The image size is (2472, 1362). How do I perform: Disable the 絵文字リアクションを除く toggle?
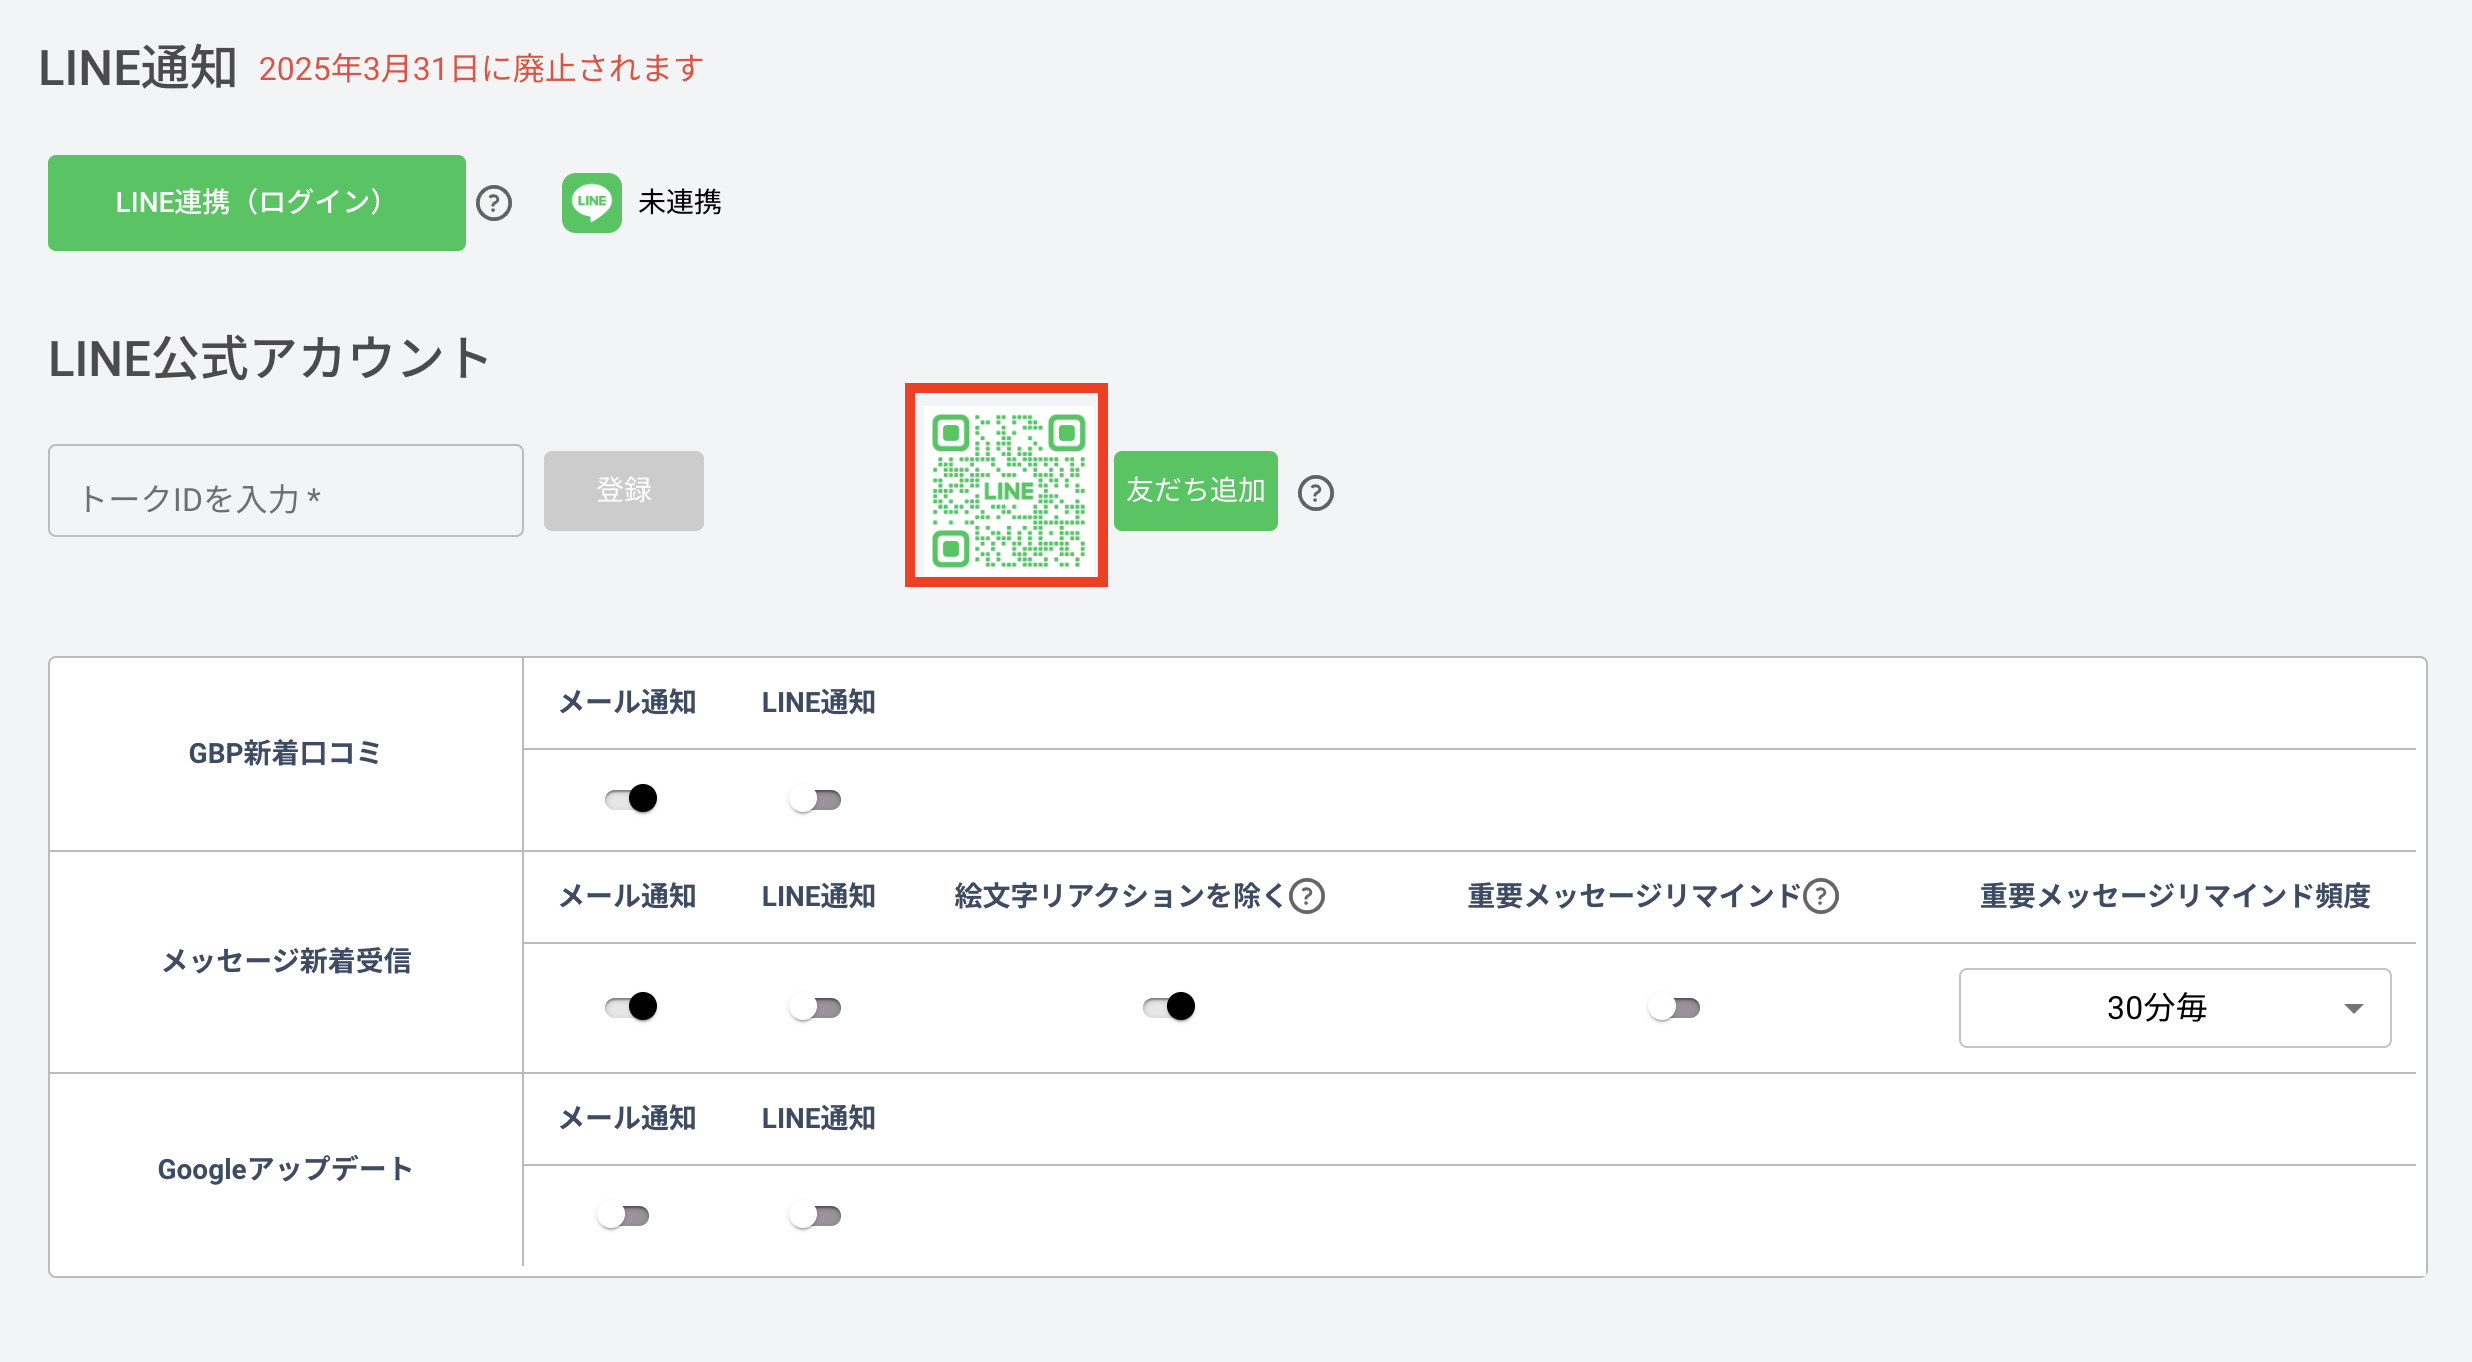pyautogui.click(x=1168, y=1007)
